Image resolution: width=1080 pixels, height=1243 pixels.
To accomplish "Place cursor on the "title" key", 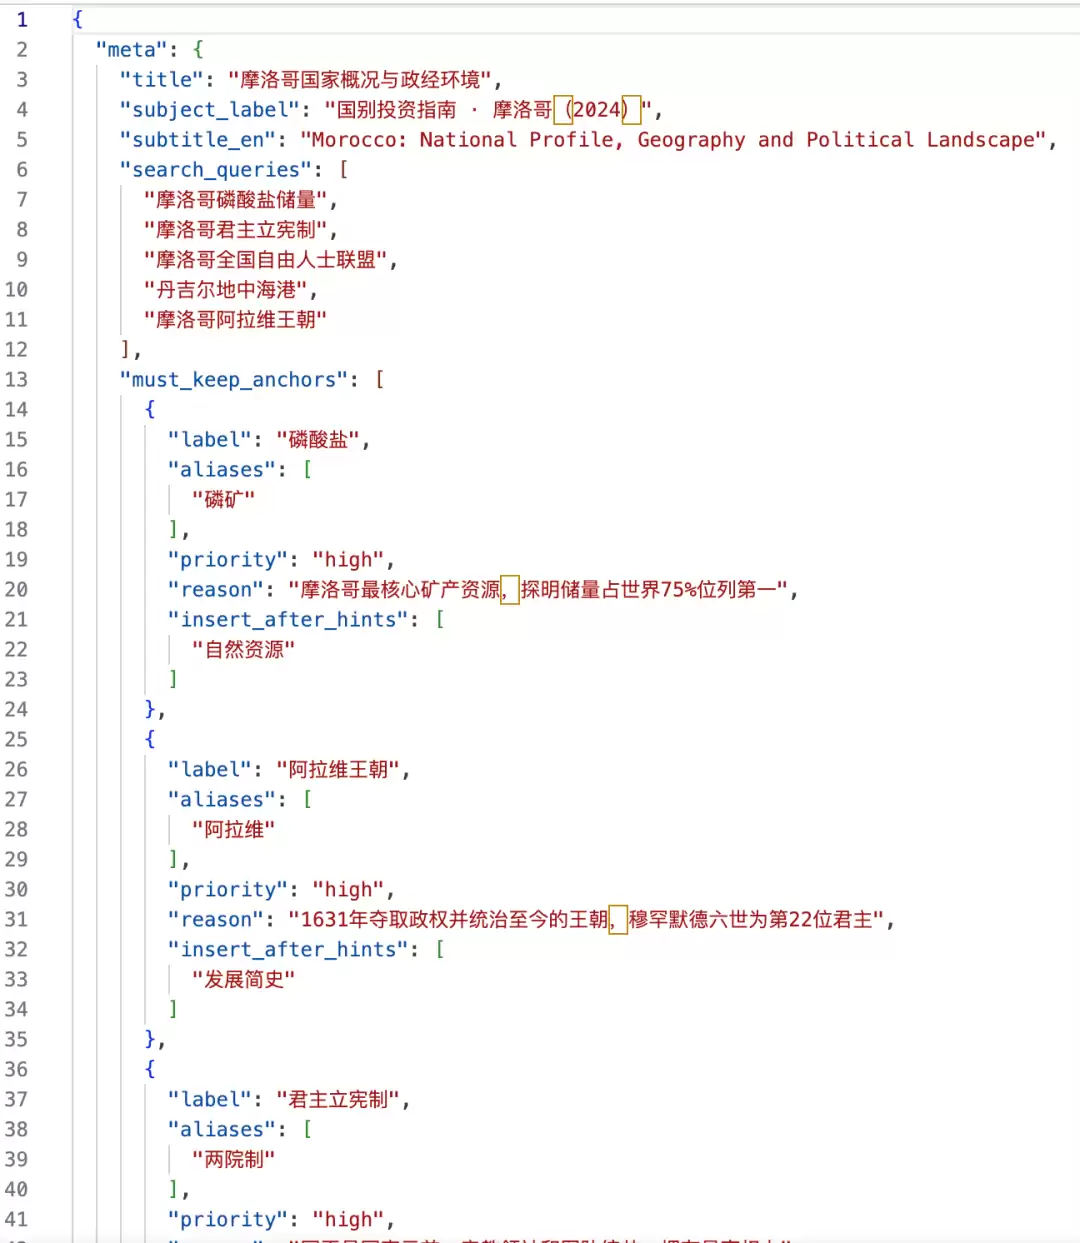I will point(162,79).
